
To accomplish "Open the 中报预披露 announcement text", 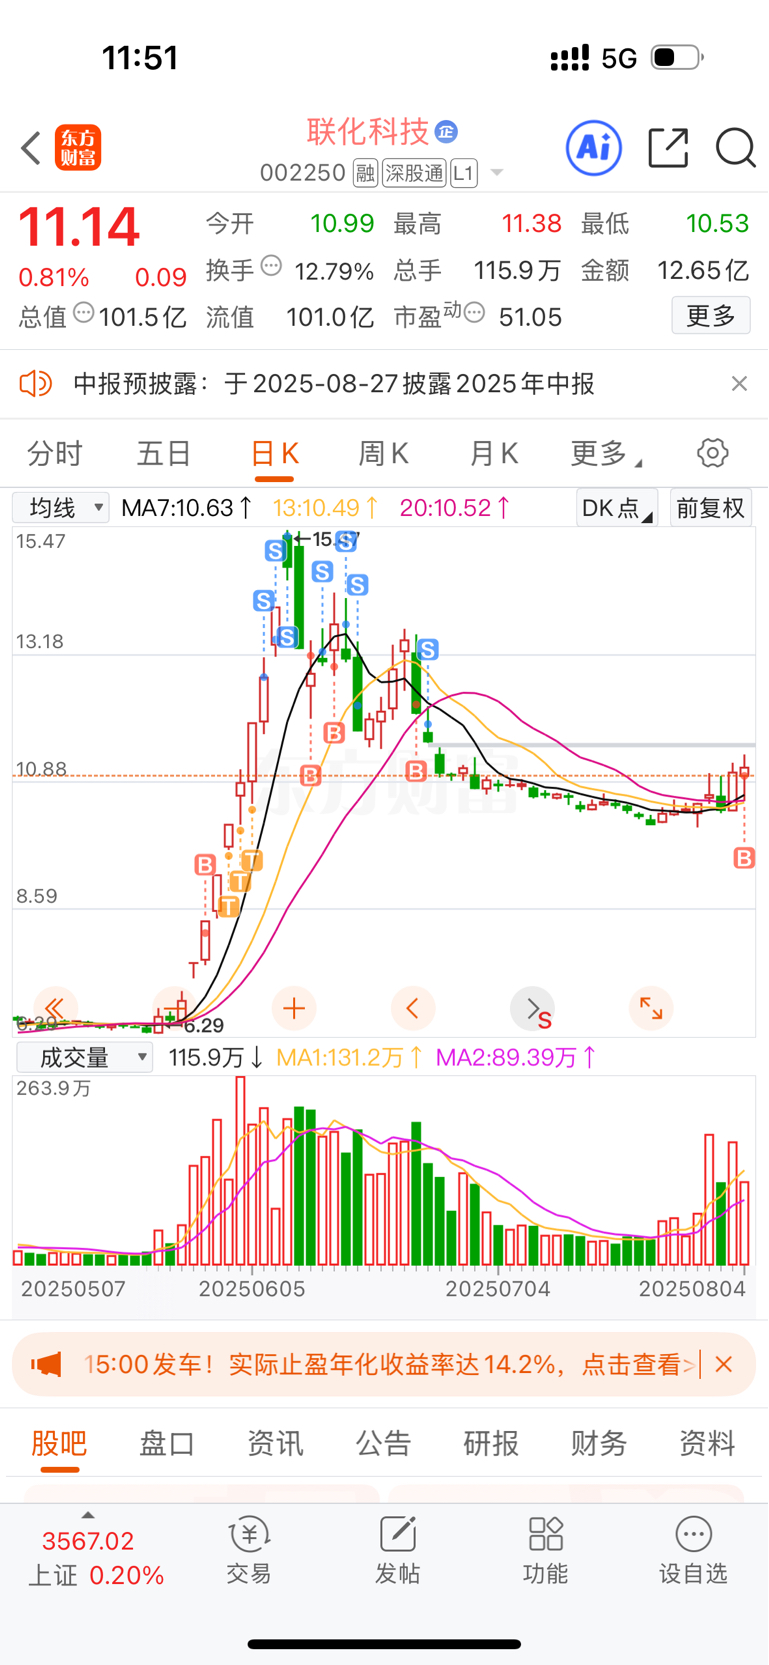I will [x=334, y=384].
